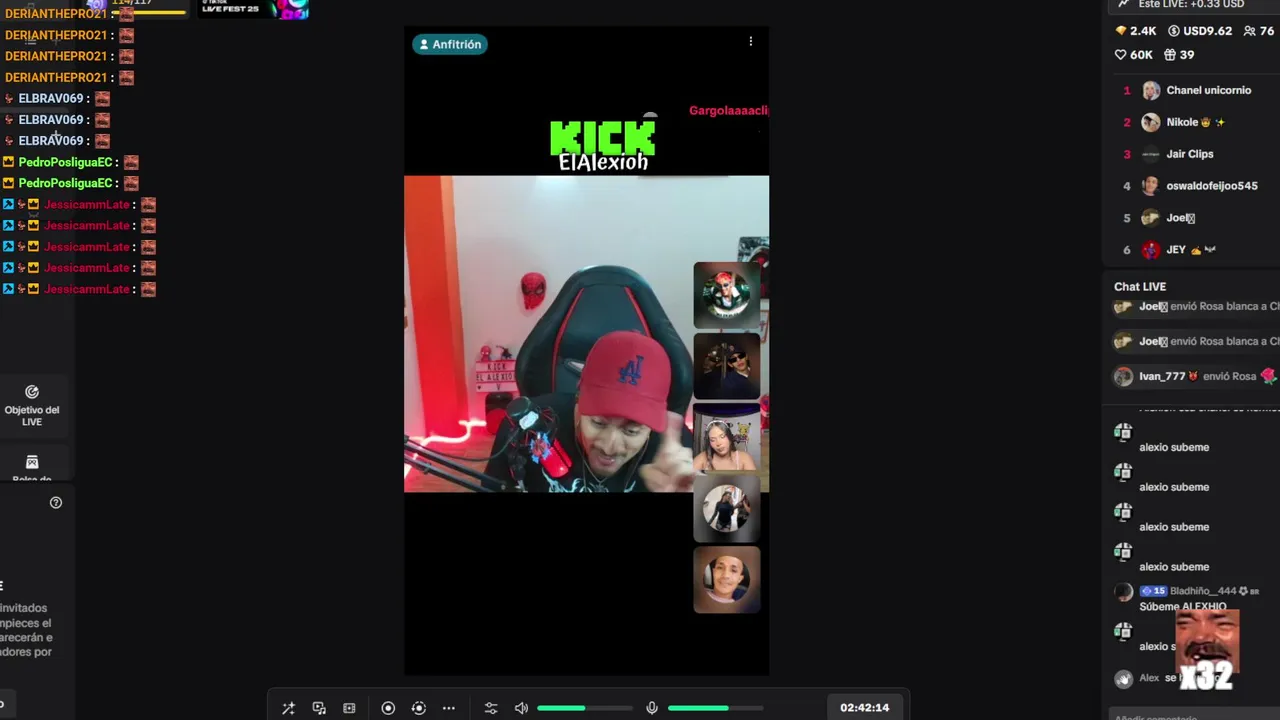Select first guest avatar in preview
The width and height of the screenshot is (1280, 720).
tap(726, 295)
